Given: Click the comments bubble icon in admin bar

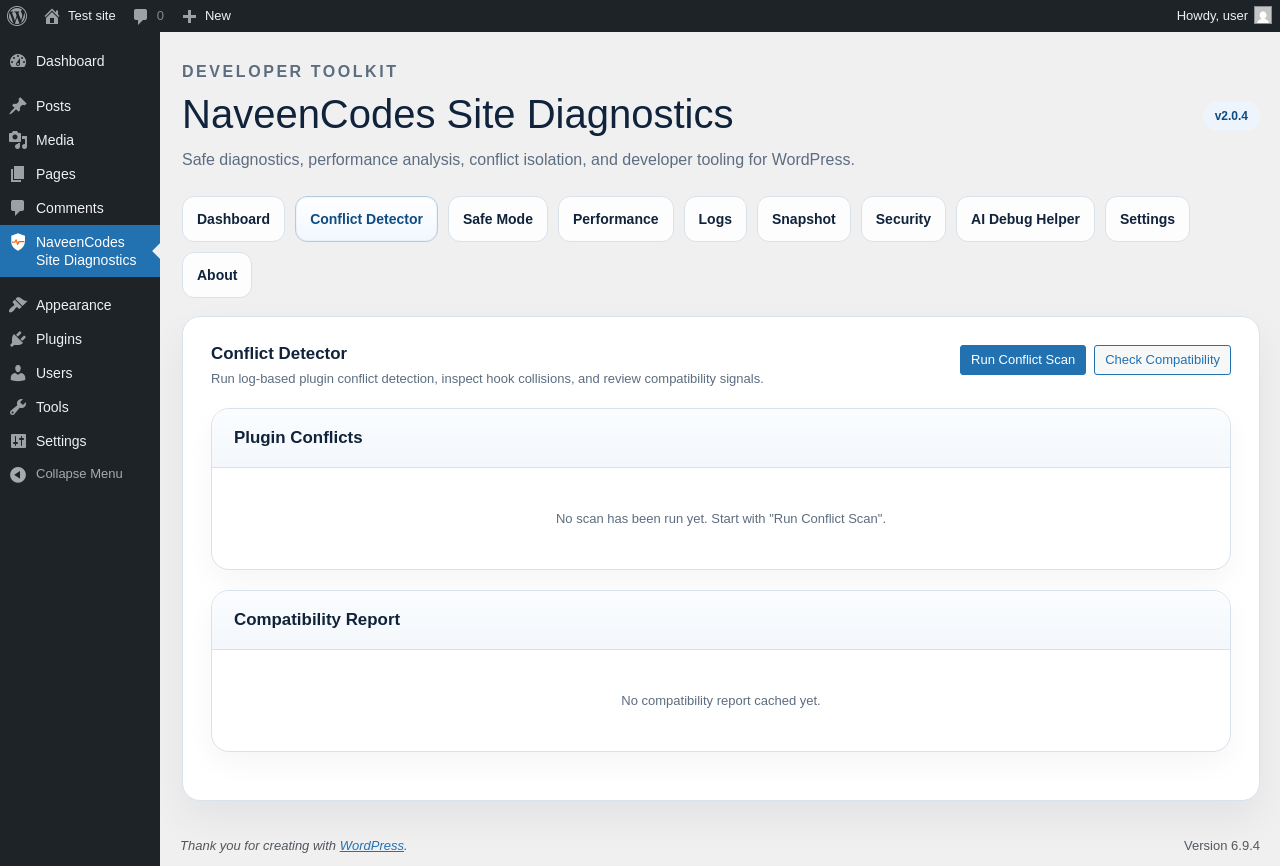Looking at the screenshot, I should [141, 16].
